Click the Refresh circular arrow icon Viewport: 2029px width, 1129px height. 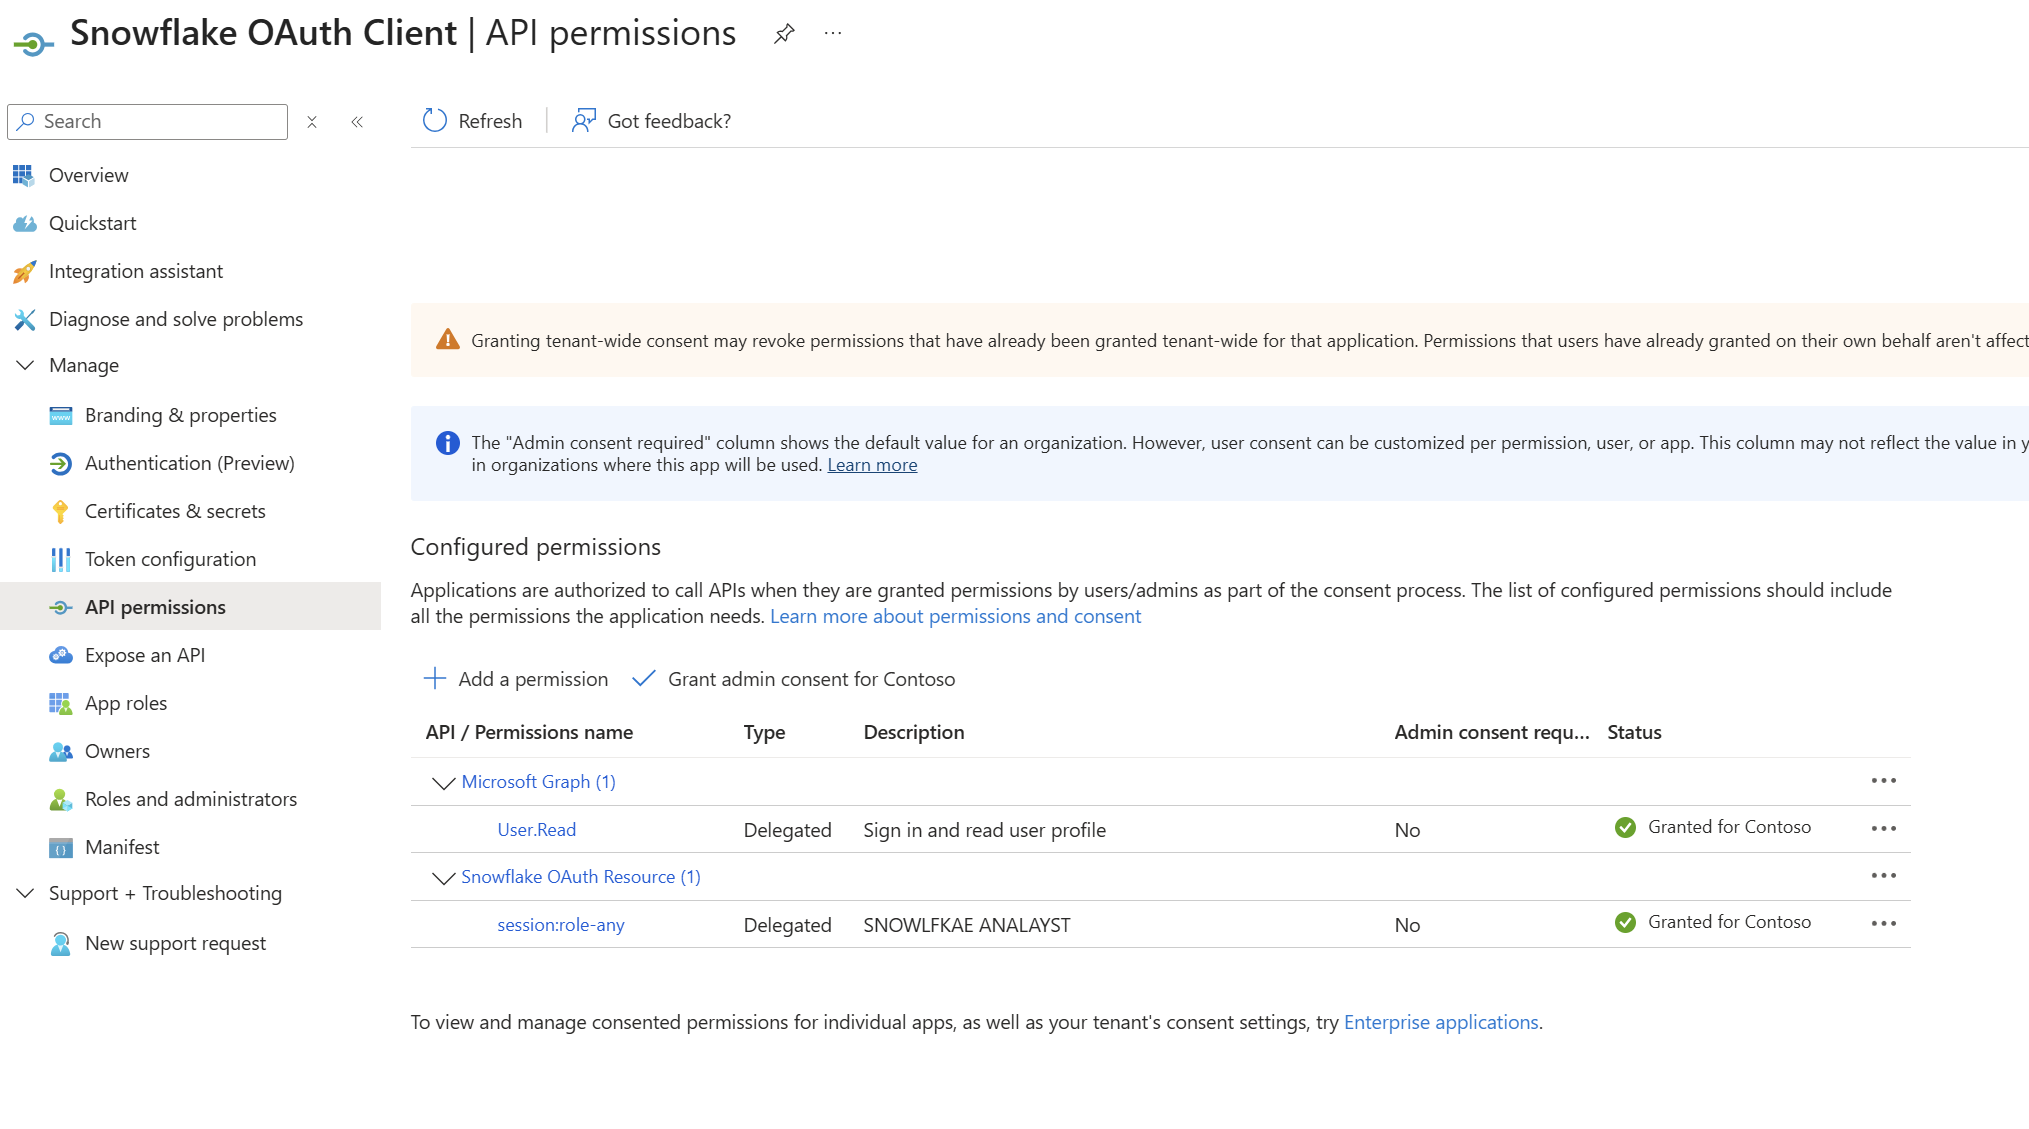435,121
